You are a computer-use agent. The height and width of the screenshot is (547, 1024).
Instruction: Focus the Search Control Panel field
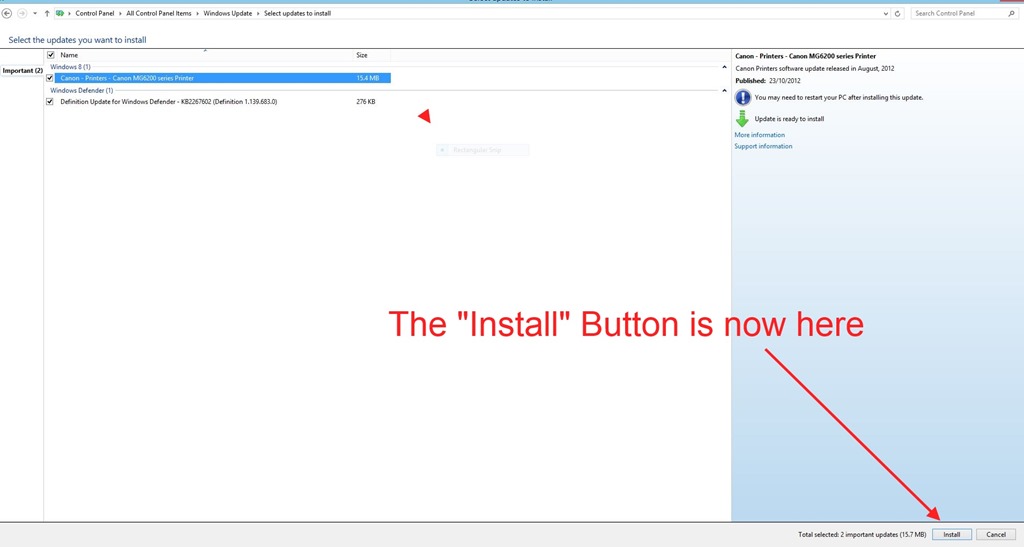[959, 13]
